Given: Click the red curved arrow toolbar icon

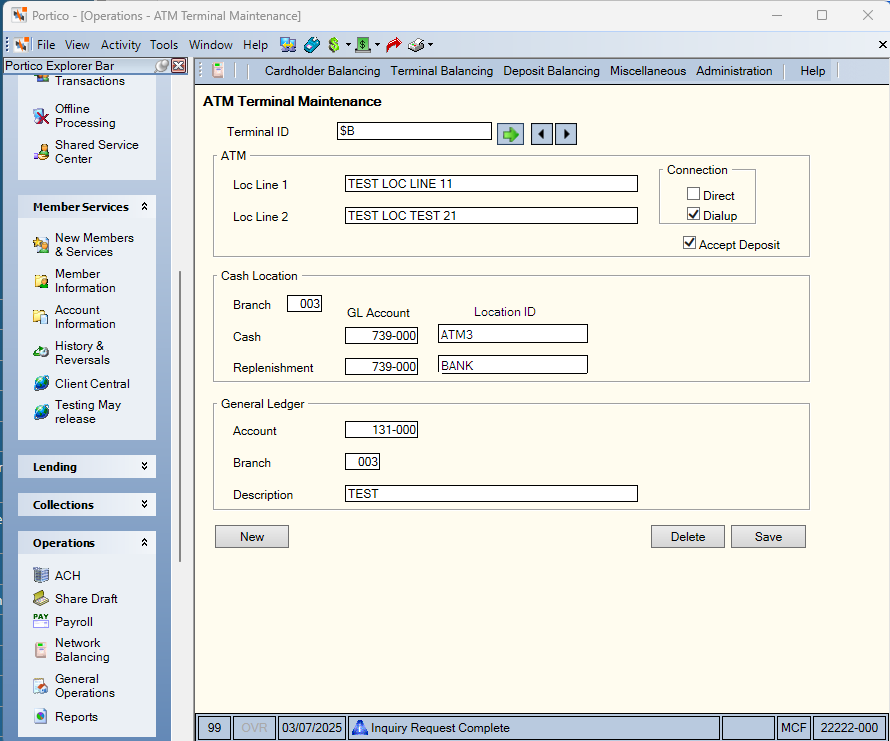Looking at the screenshot, I should coord(393,44).
